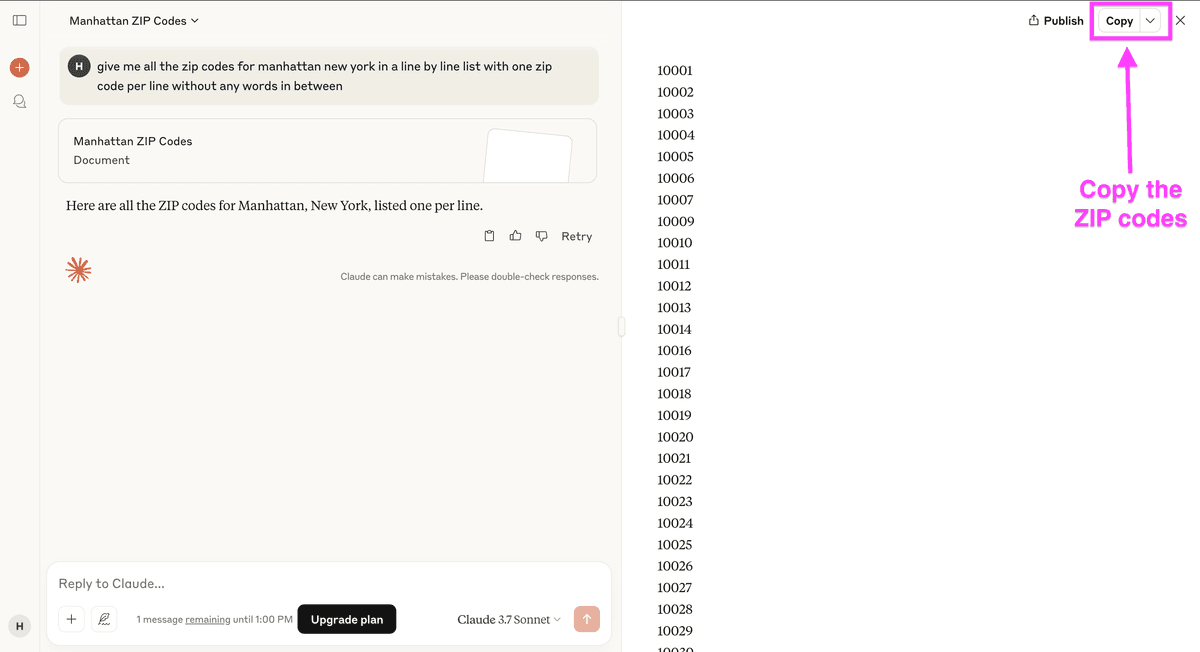
Task: Expand the Manhattan ZIP Codes title dropdown
Action: click(x=134, y=20)
